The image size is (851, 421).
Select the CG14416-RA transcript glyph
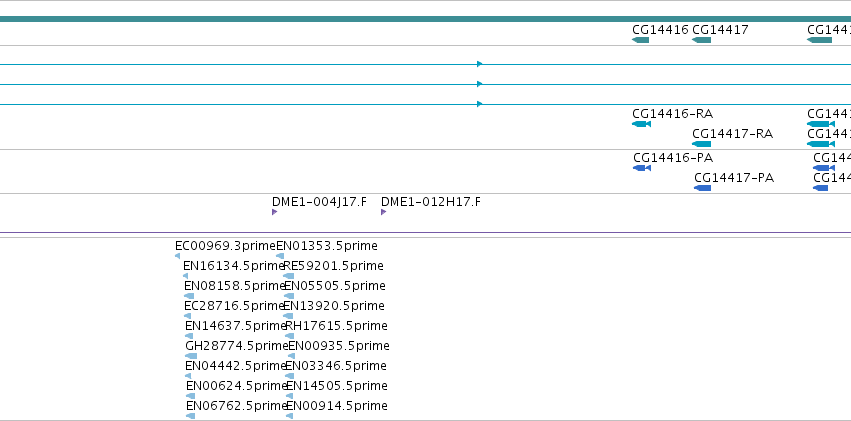click(642, 124)
